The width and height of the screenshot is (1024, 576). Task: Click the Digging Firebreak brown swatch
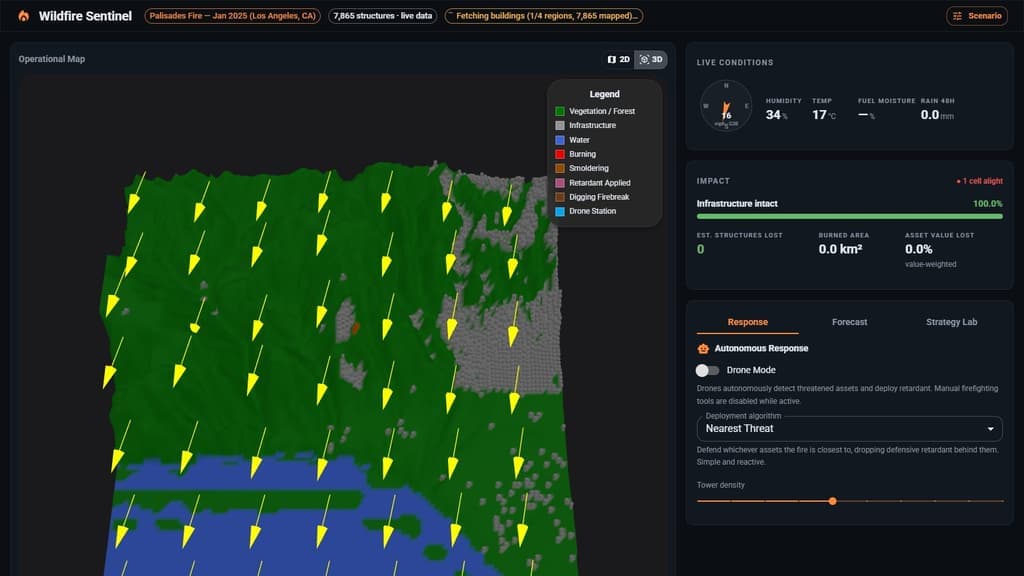coord(560,197)
